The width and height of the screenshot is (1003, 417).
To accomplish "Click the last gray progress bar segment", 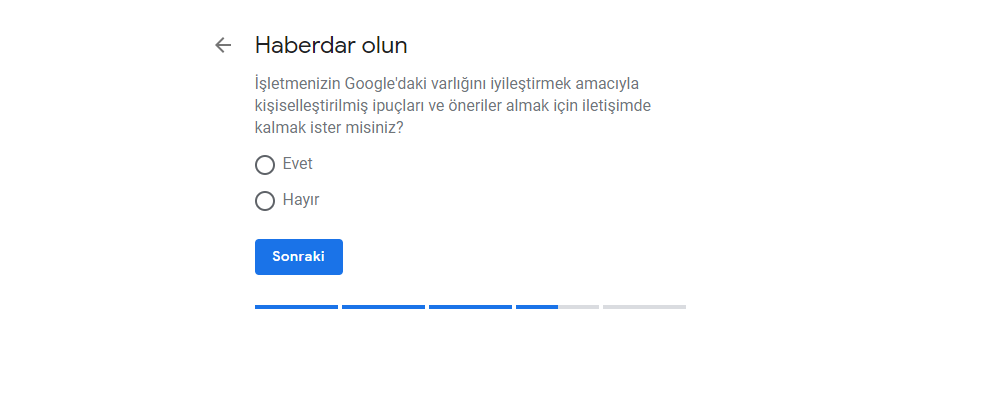I will 644,307.
